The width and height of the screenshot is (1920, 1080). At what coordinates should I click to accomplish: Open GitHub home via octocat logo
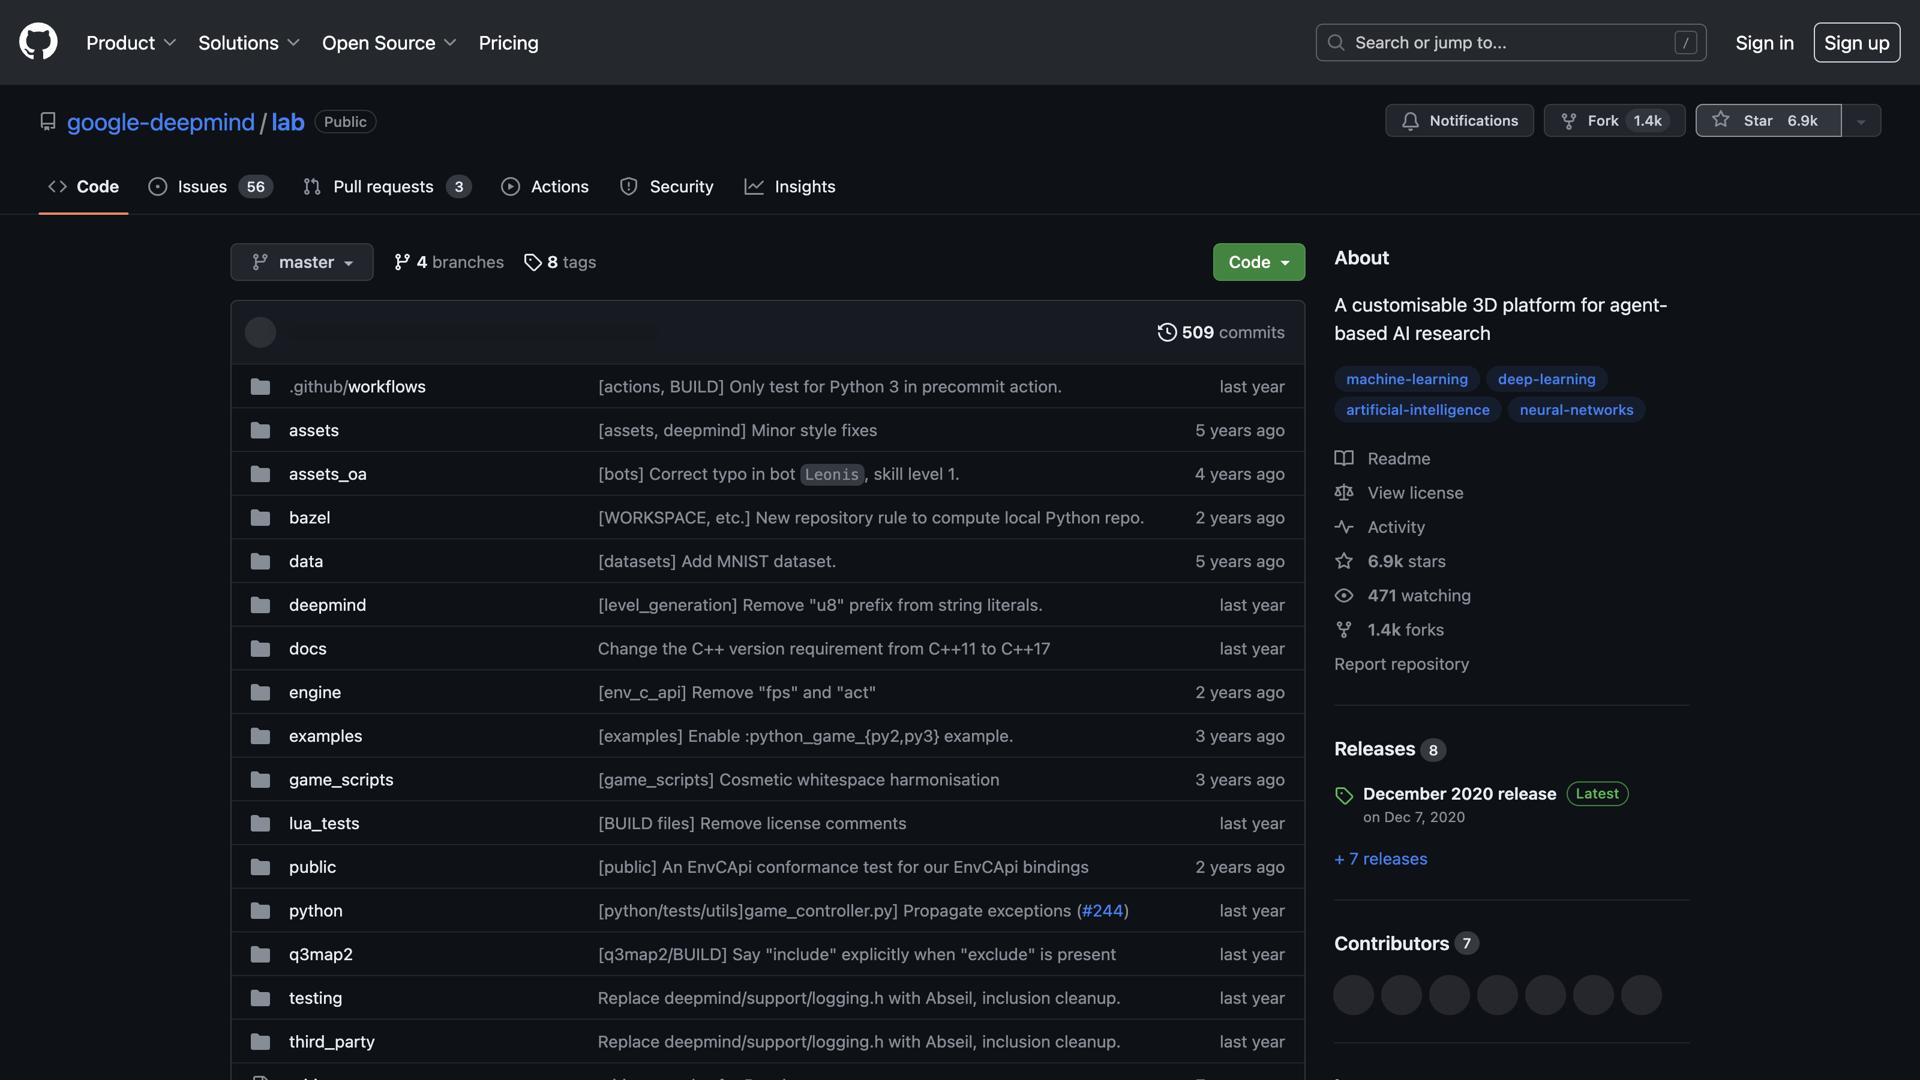coord(37,42)
